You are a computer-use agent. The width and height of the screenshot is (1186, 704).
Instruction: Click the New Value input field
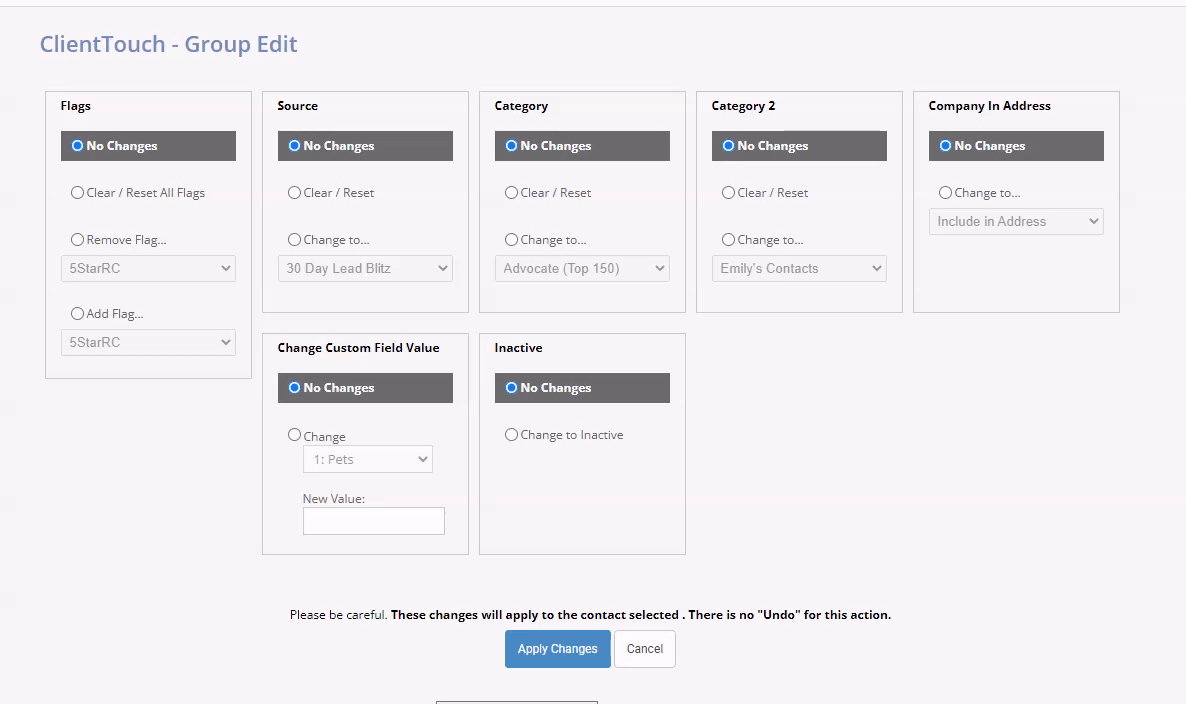coord(374,521)
